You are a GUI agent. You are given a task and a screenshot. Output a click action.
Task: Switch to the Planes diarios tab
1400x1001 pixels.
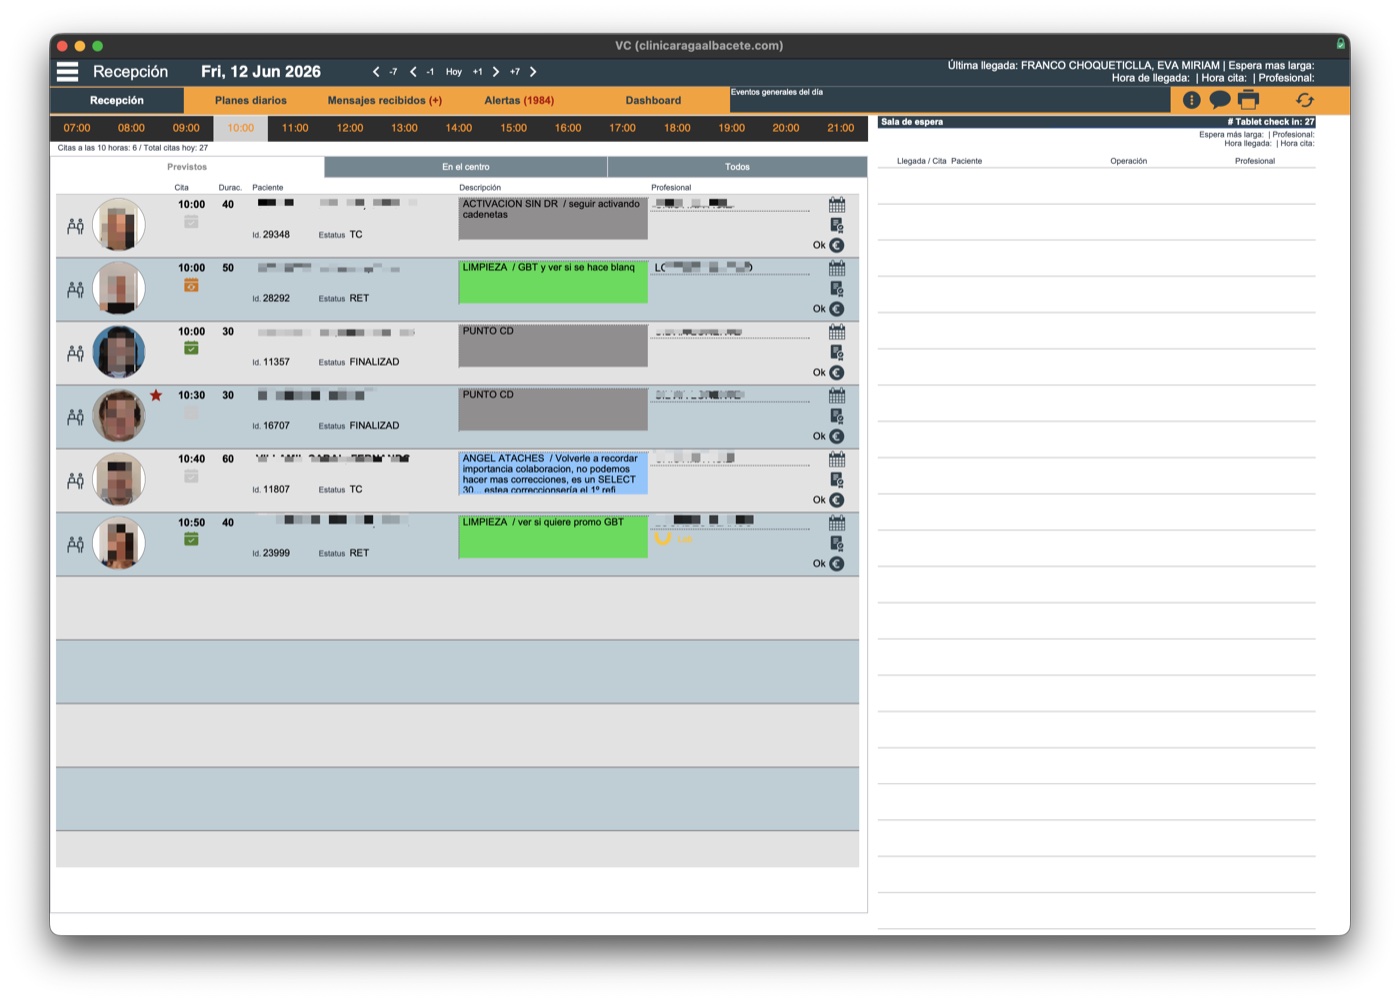[250, 100]
